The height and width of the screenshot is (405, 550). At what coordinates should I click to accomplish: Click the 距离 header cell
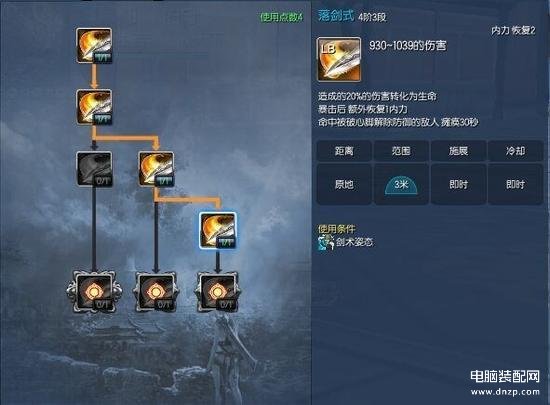click(x=344, y=151)
